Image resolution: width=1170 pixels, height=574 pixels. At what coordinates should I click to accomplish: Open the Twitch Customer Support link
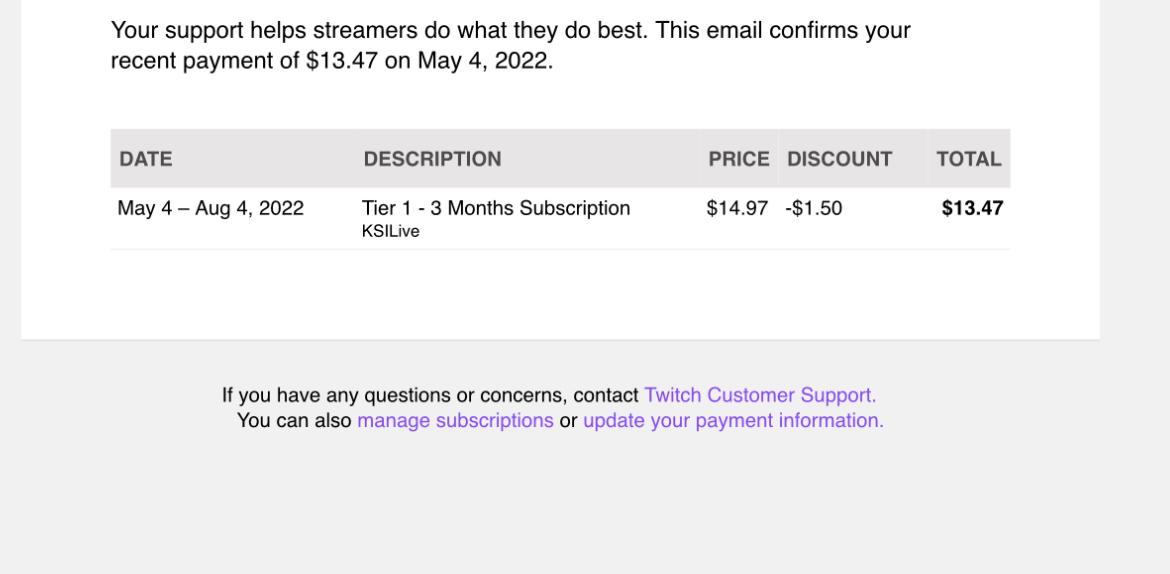point(760,395)
